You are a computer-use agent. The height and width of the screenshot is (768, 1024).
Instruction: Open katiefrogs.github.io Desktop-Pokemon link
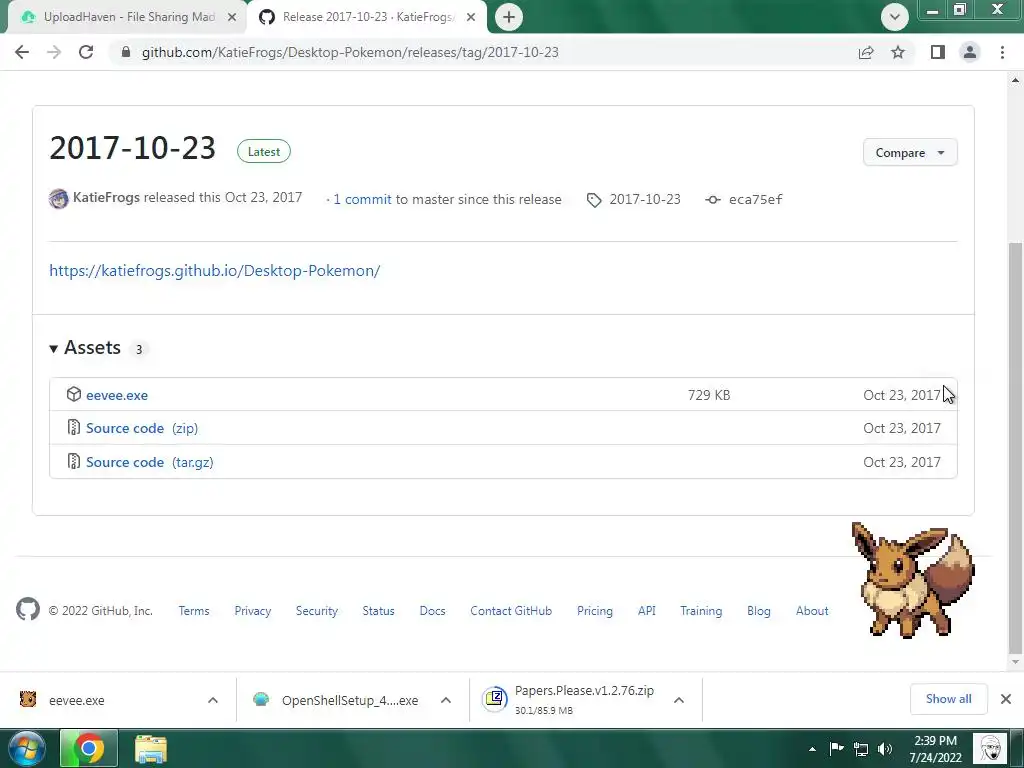pyautogui.click(x=215, y=270)
